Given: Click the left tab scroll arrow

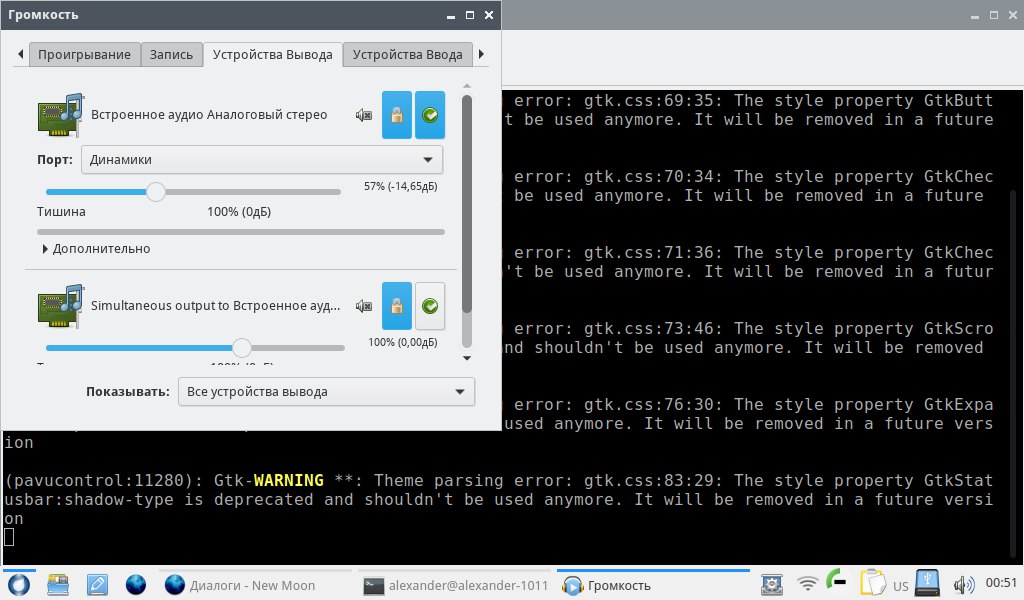Looking at the screenshot, I should 21,54.
